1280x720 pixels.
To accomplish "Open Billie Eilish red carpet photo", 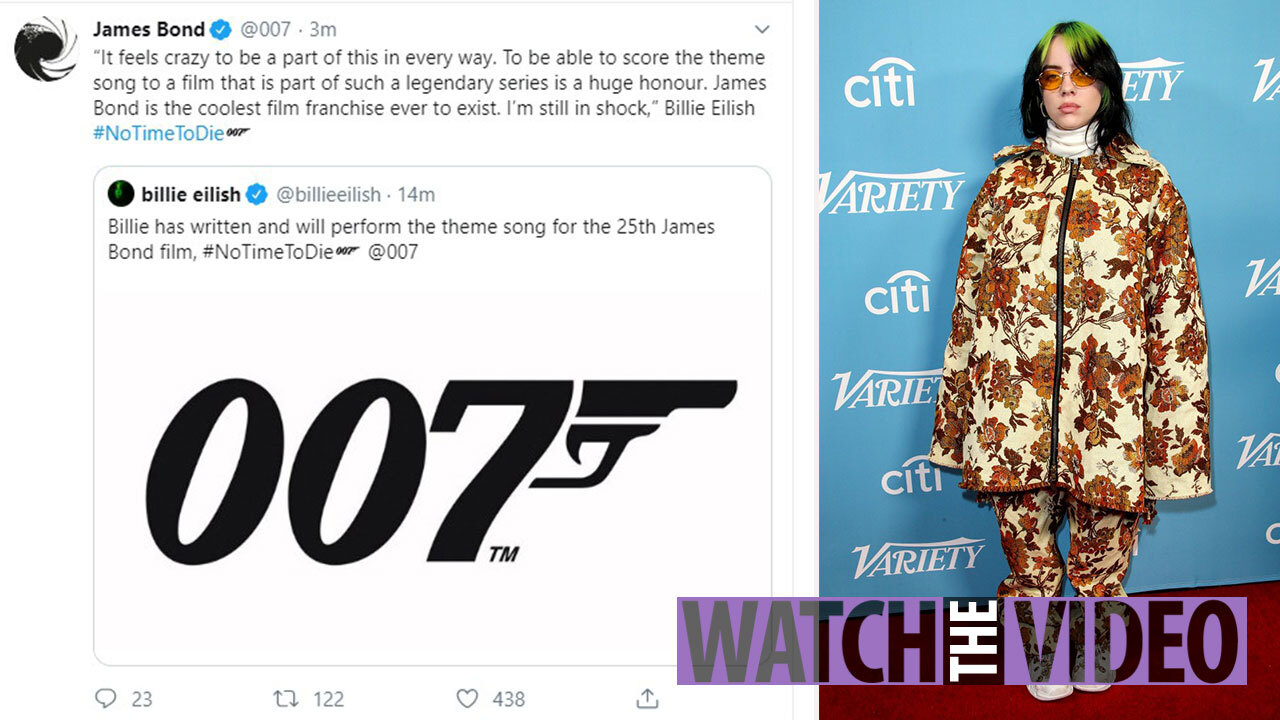I will pos(1049,300).
